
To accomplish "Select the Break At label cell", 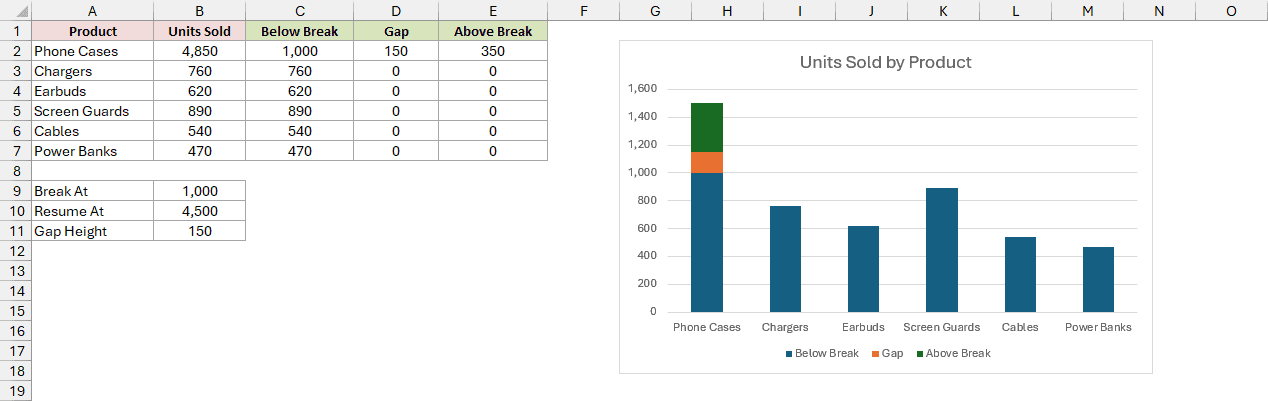I will (x=93, y=191).
